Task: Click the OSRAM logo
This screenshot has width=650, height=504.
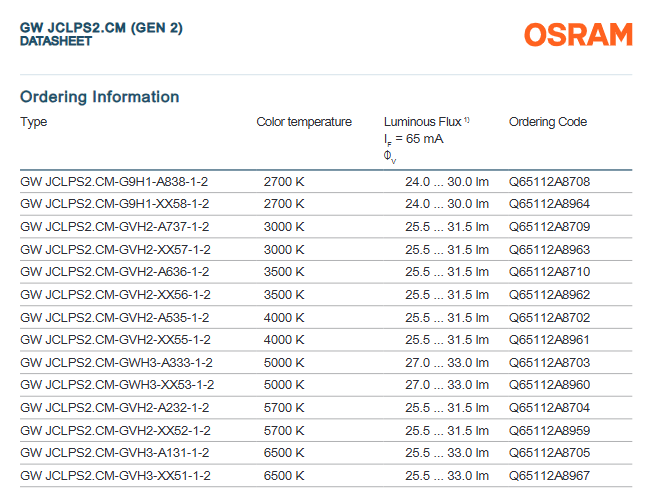Action: pos(578,34)
